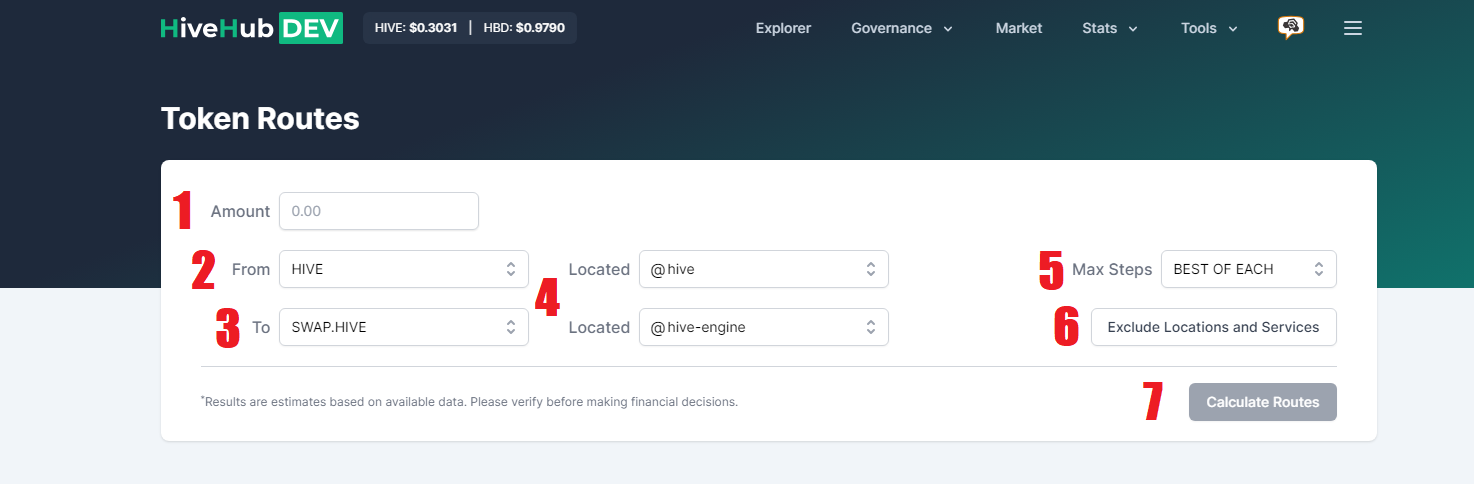The image size is (1474, 484).
Task: Expand the Tools menu
Action: pyautogui.click(x=1209, y=28)
